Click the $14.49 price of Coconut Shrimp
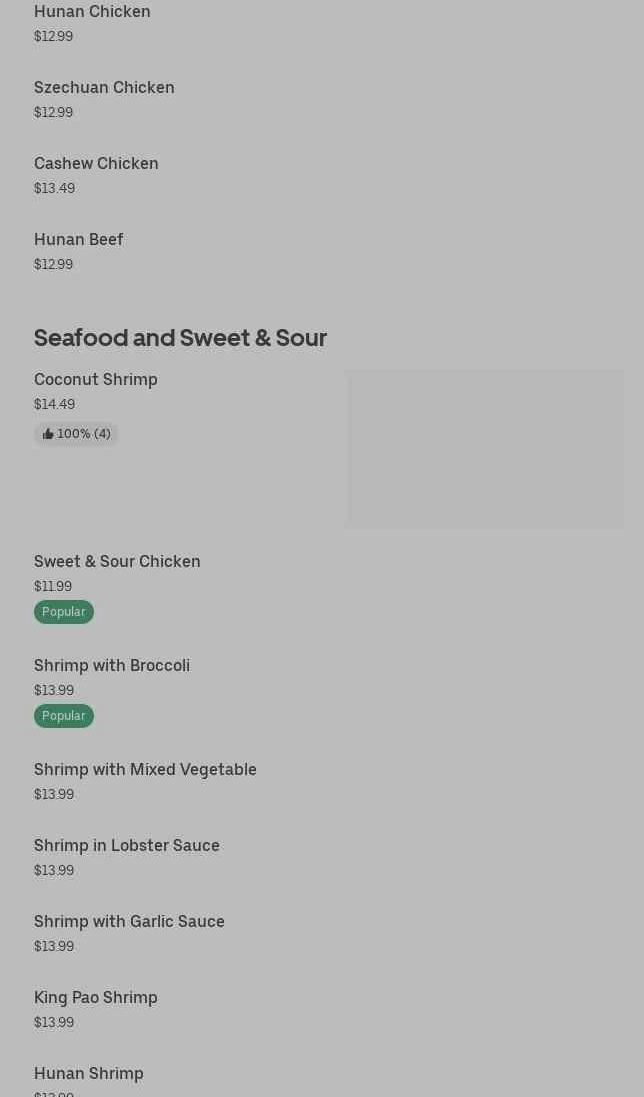Screen dimensions: 644x1097 pos(54,404)
